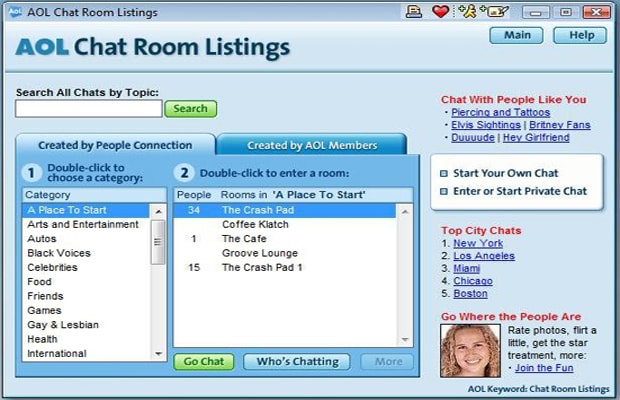Open the Elvis Sightings link

pyautogui.click(x=486, y=125)
